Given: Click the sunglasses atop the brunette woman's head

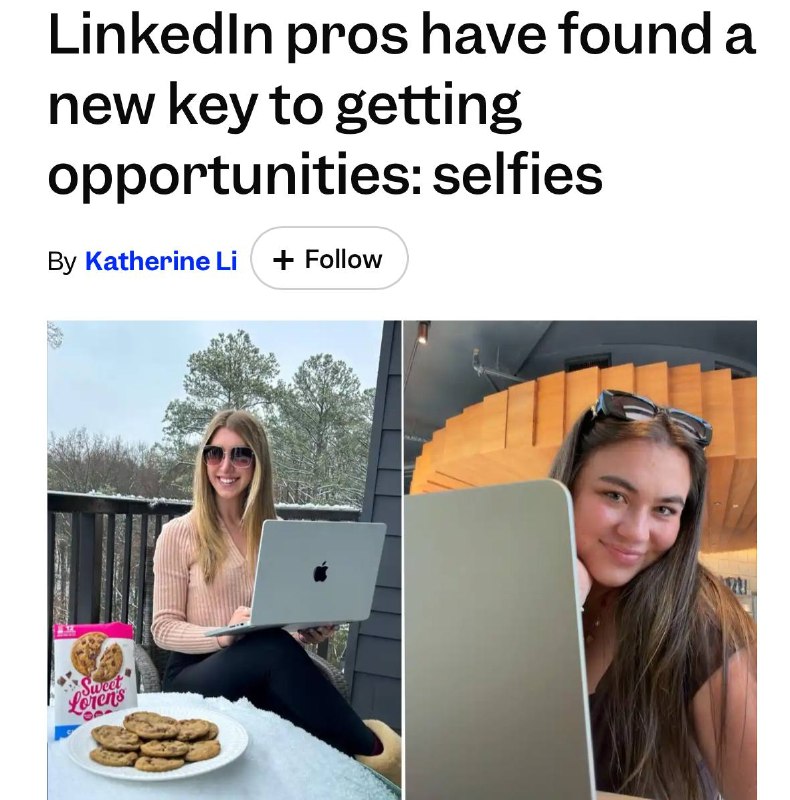Looking at the screenshot, I should click(653, 415).
